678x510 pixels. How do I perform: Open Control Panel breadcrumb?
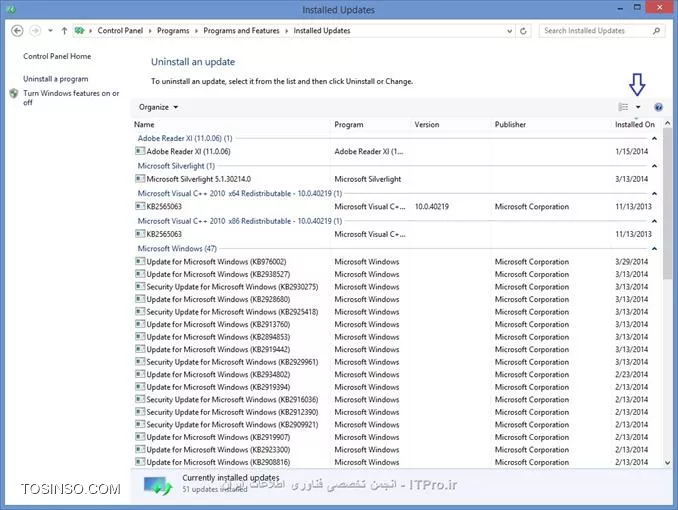120,31
